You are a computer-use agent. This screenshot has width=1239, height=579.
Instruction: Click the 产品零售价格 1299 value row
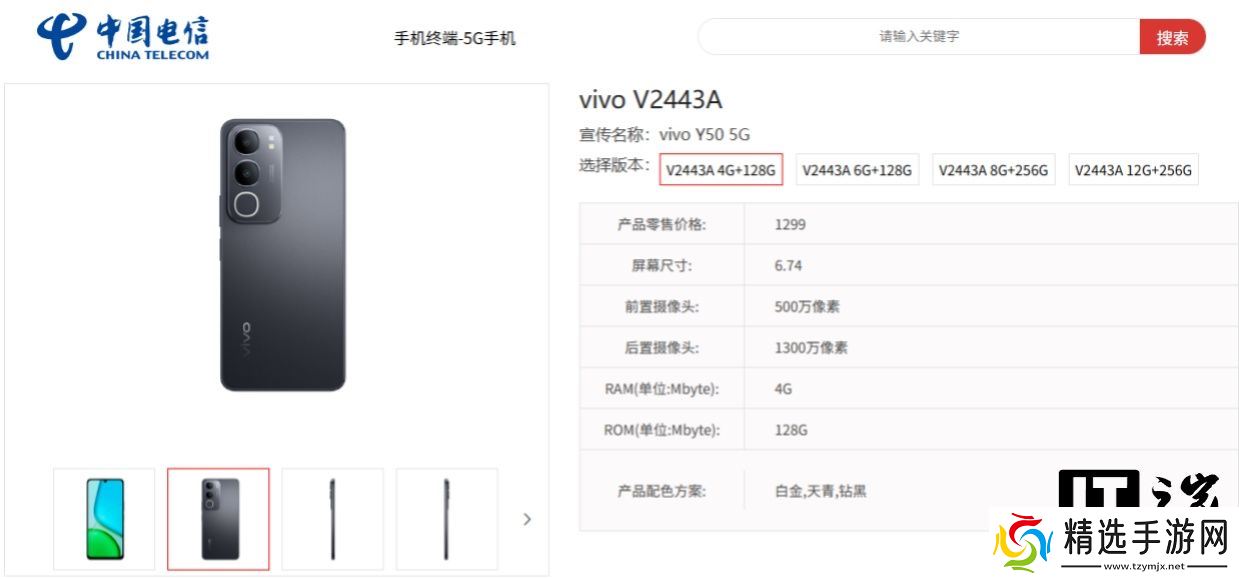[908, 224]
